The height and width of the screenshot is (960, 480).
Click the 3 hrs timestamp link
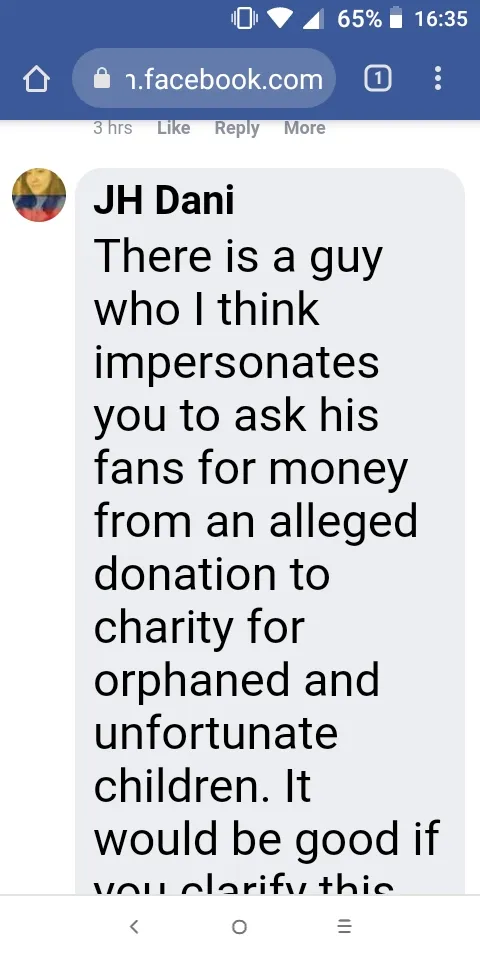coord(113,128)
